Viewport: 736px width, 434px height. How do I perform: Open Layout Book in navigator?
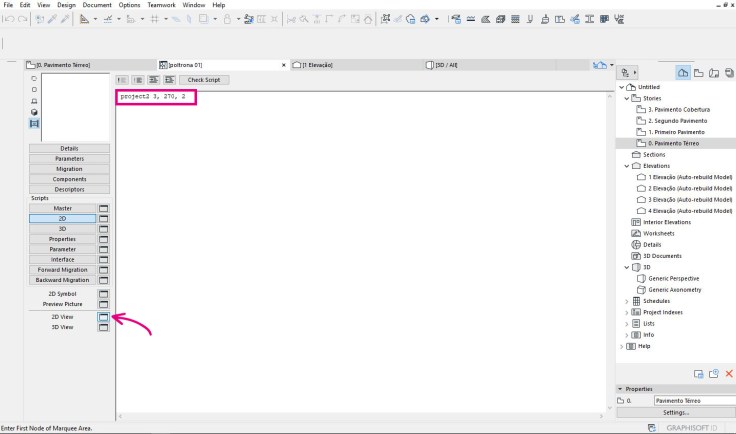coord(714,73)
